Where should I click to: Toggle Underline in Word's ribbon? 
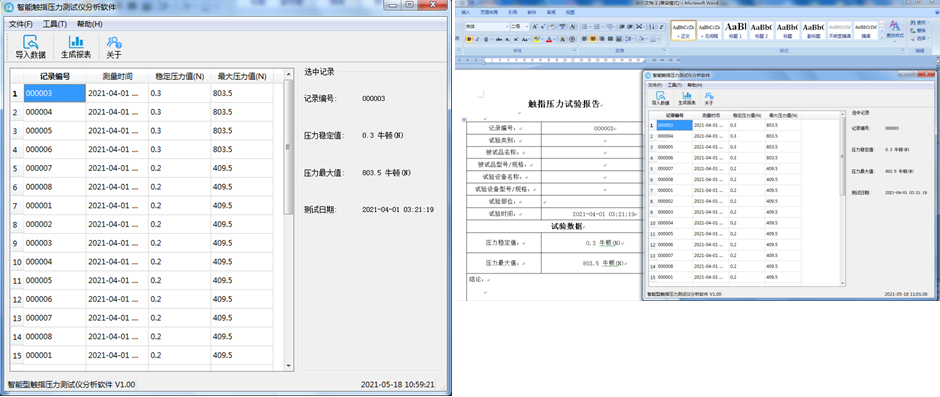coord(486,40)
